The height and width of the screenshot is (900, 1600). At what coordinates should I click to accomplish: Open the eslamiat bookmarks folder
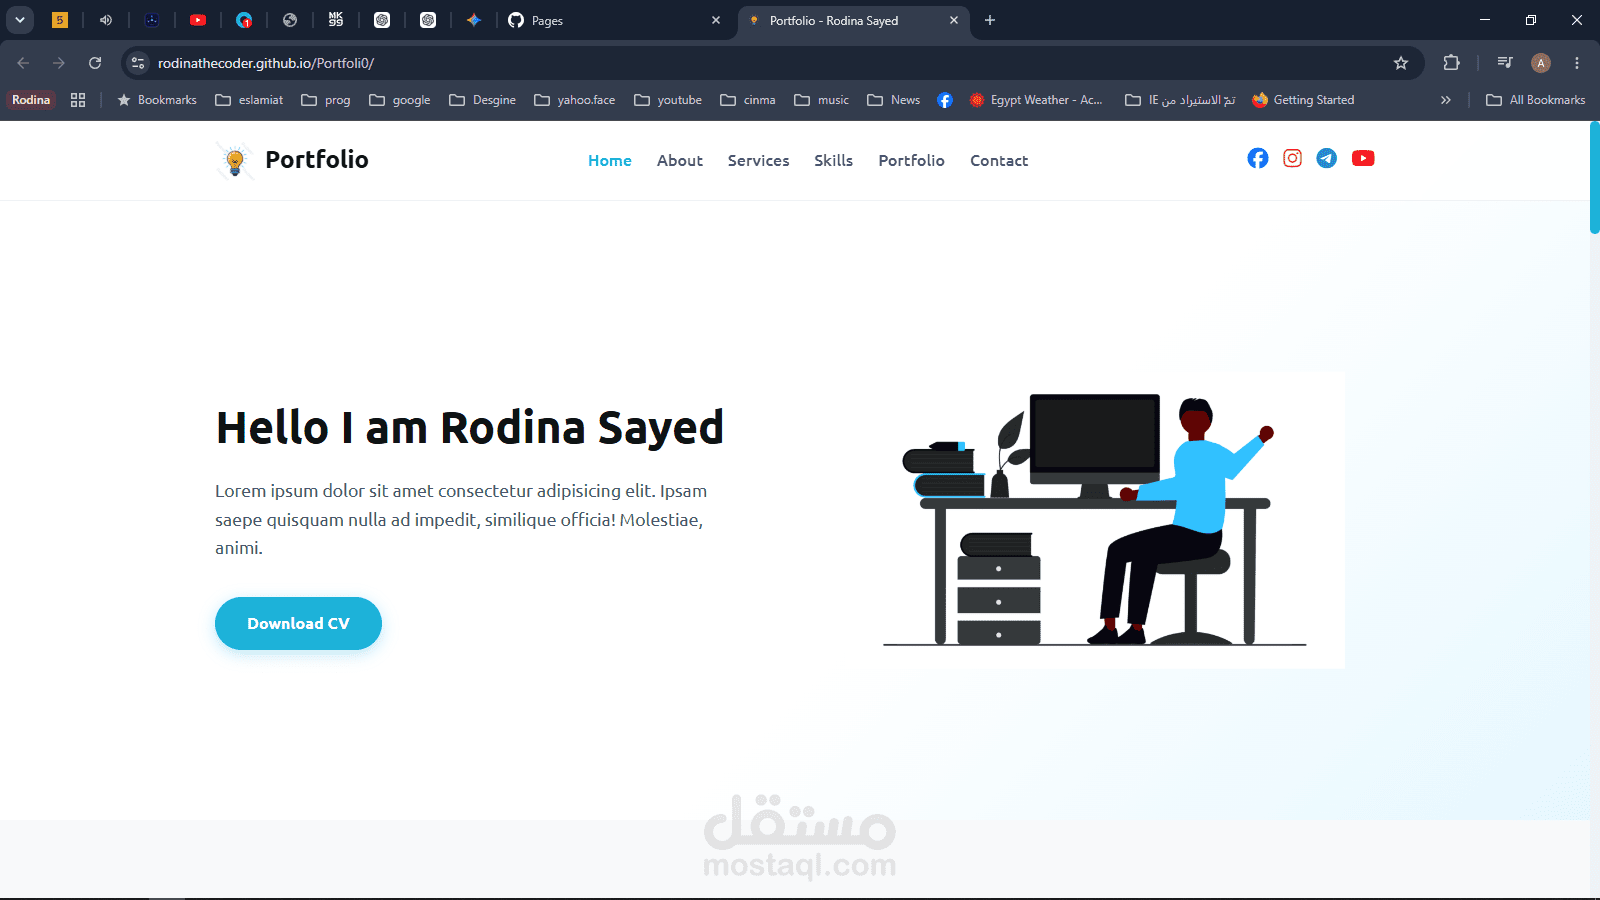[249, 100]
